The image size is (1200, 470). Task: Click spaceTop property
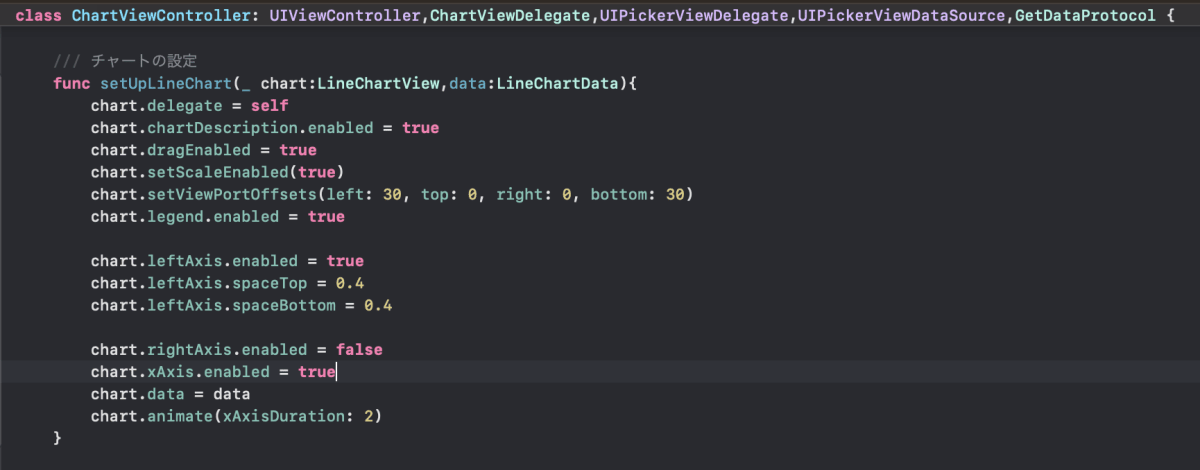(272, 283)
